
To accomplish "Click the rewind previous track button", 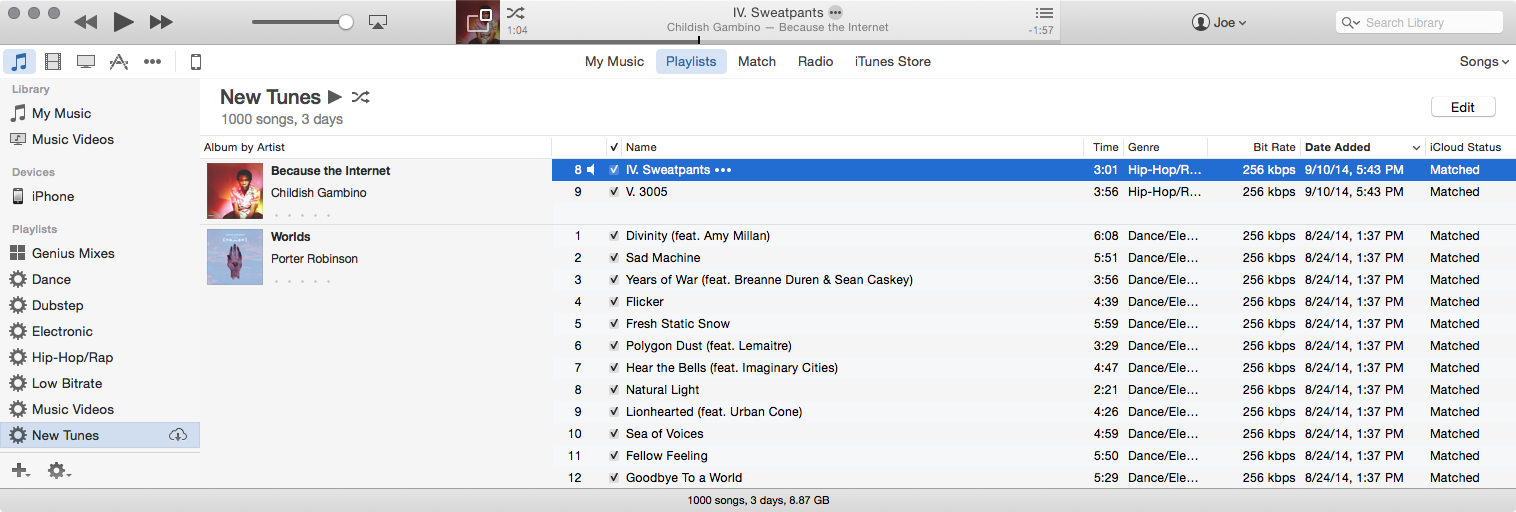I will [x=86, y=22].
